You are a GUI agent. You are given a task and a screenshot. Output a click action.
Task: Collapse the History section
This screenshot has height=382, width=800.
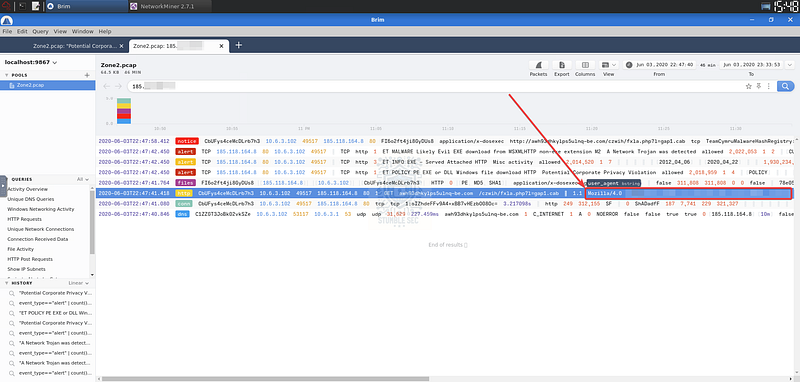click(x=6, y=283)
